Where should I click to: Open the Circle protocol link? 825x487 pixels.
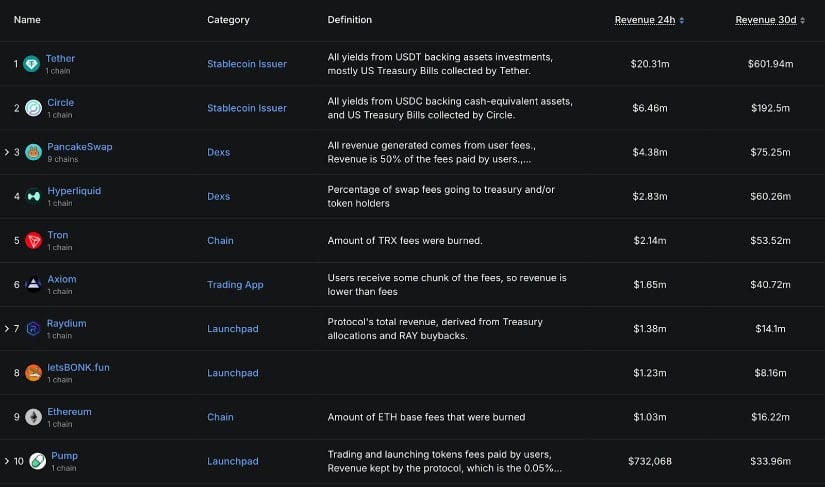(61, 103)
